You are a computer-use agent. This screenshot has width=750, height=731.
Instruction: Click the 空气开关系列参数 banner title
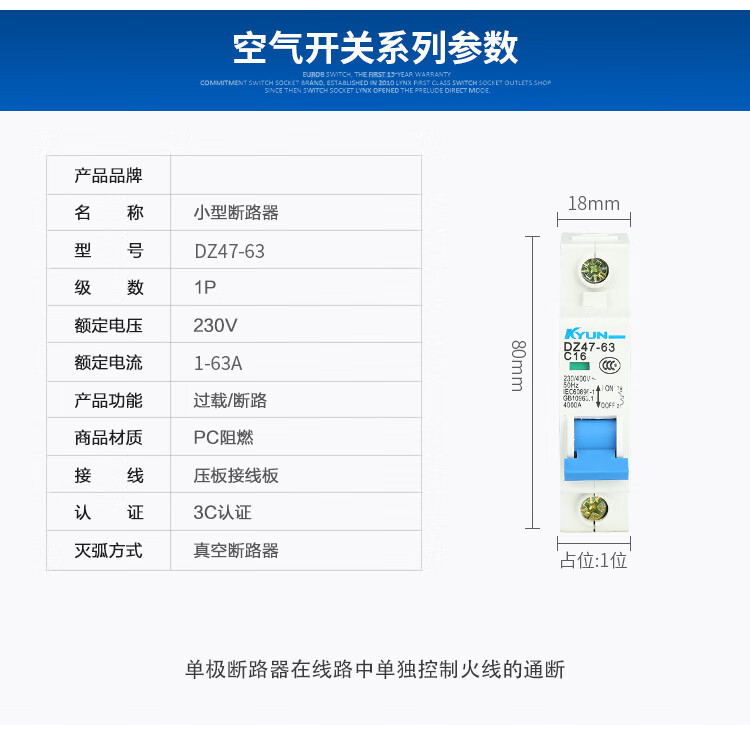(x=375, y=47)
